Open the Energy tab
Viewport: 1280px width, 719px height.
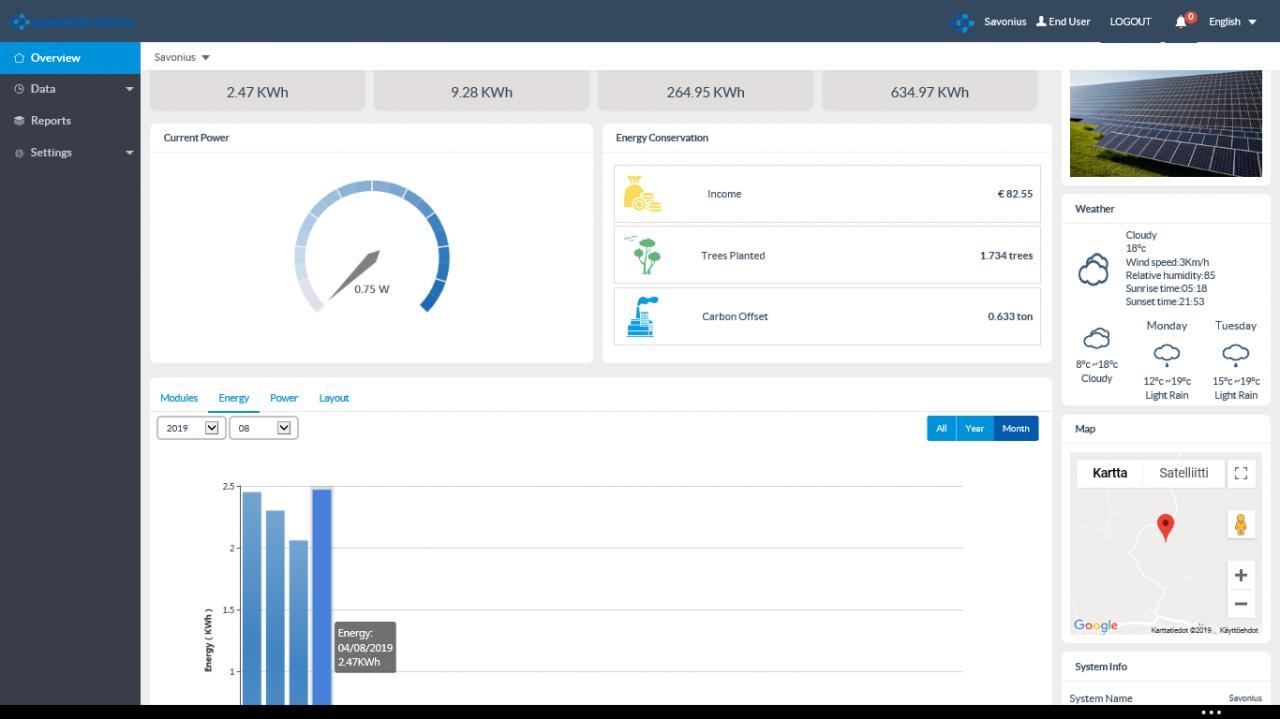pyautogui.click(x=234, y=398)
